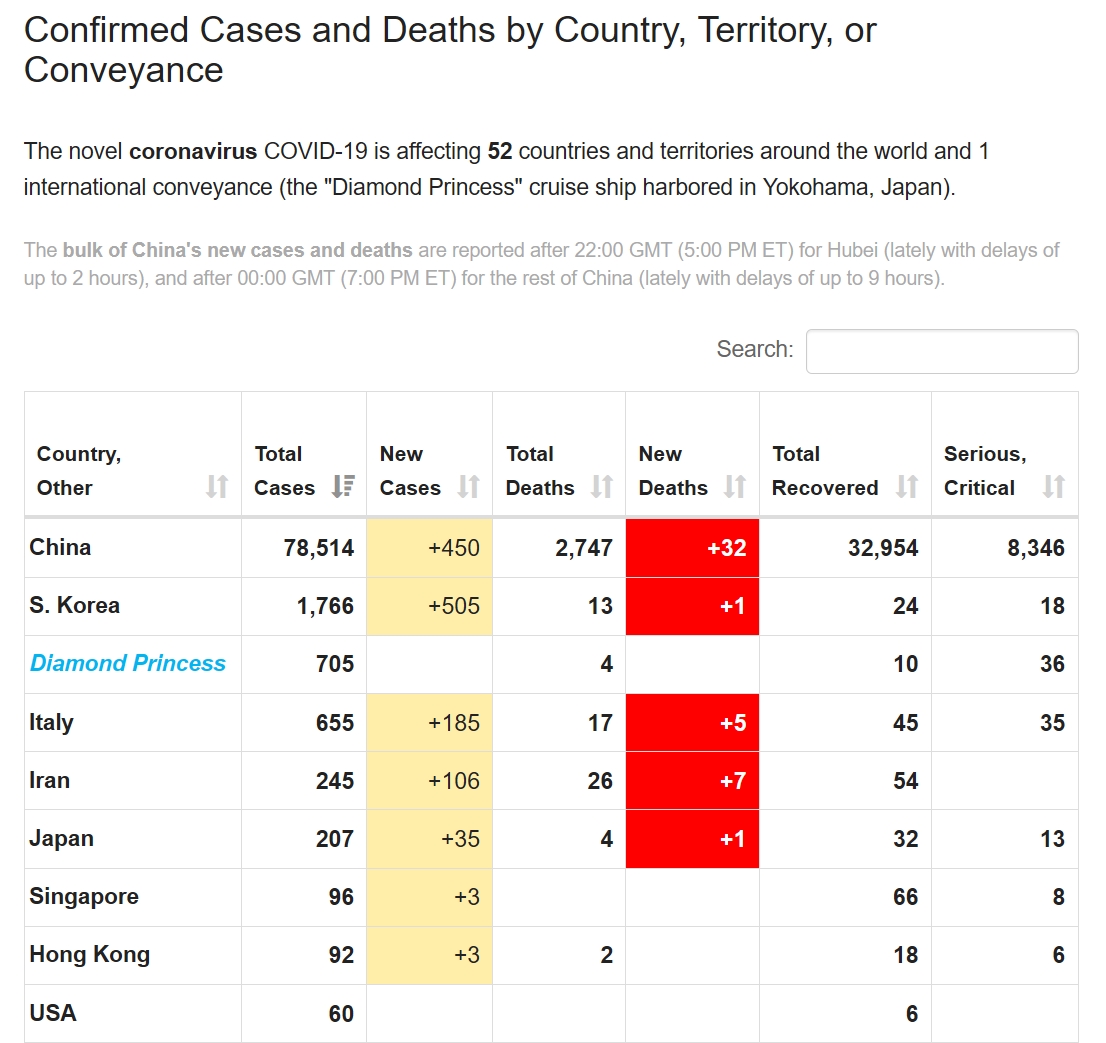Click the Hong Kong country cell
This screenshot has height=1043, width=1106.
tap(89, 954)
